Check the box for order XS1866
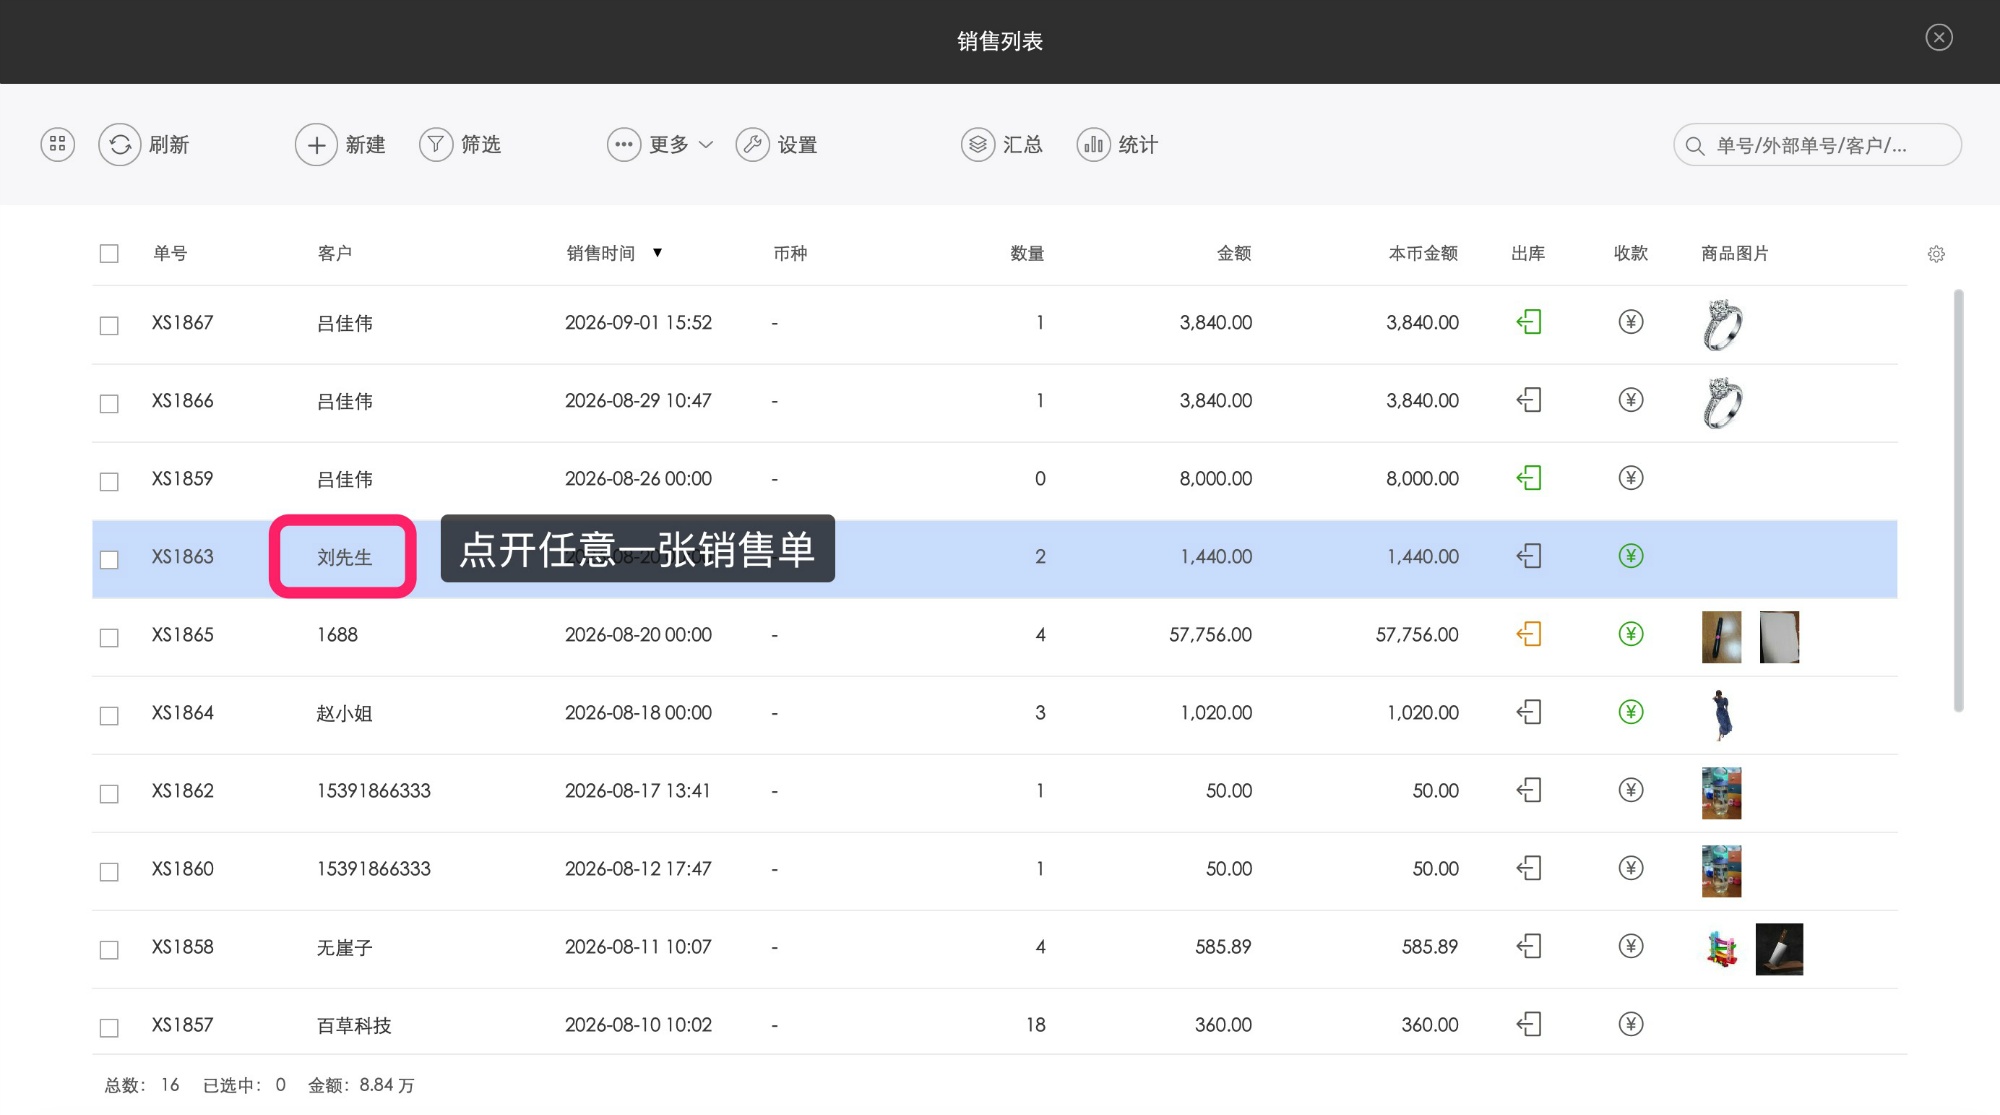 (109, 404)
